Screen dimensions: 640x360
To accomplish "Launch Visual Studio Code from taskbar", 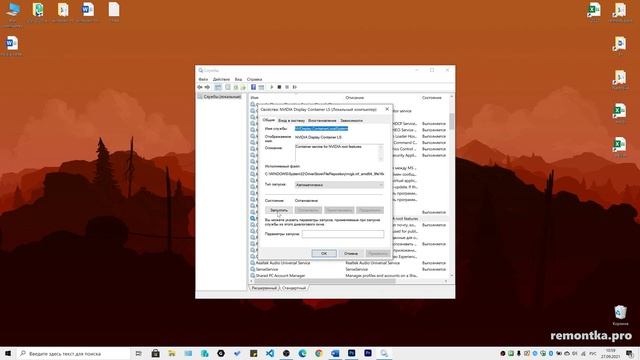I will 270,353.
